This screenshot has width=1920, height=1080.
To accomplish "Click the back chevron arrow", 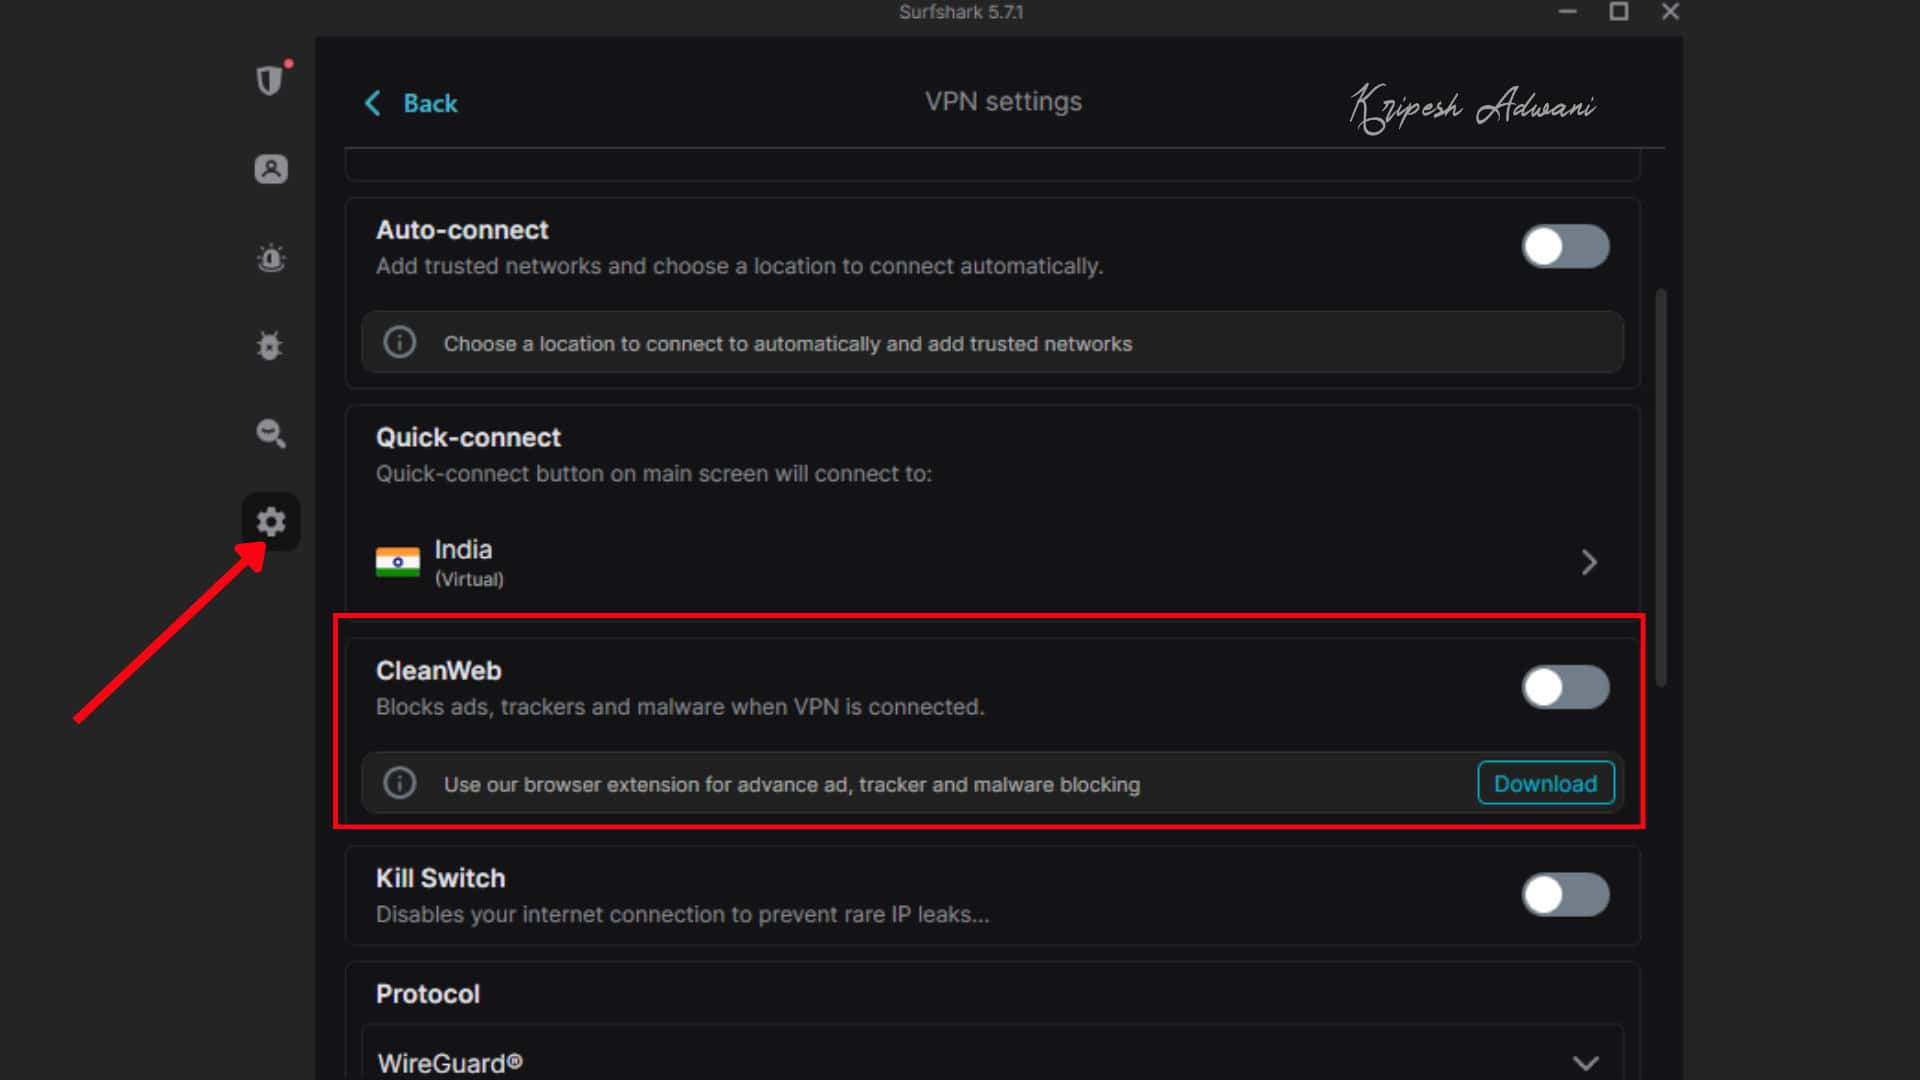I will [373, 103].
